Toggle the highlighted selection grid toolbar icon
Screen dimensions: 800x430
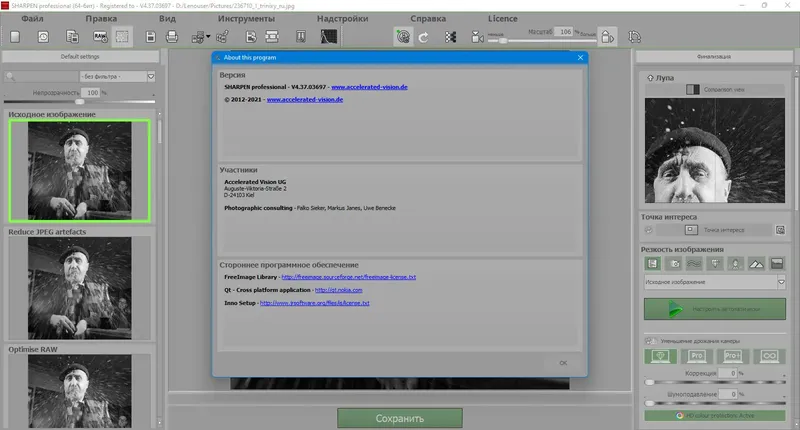tap(122, 37)
